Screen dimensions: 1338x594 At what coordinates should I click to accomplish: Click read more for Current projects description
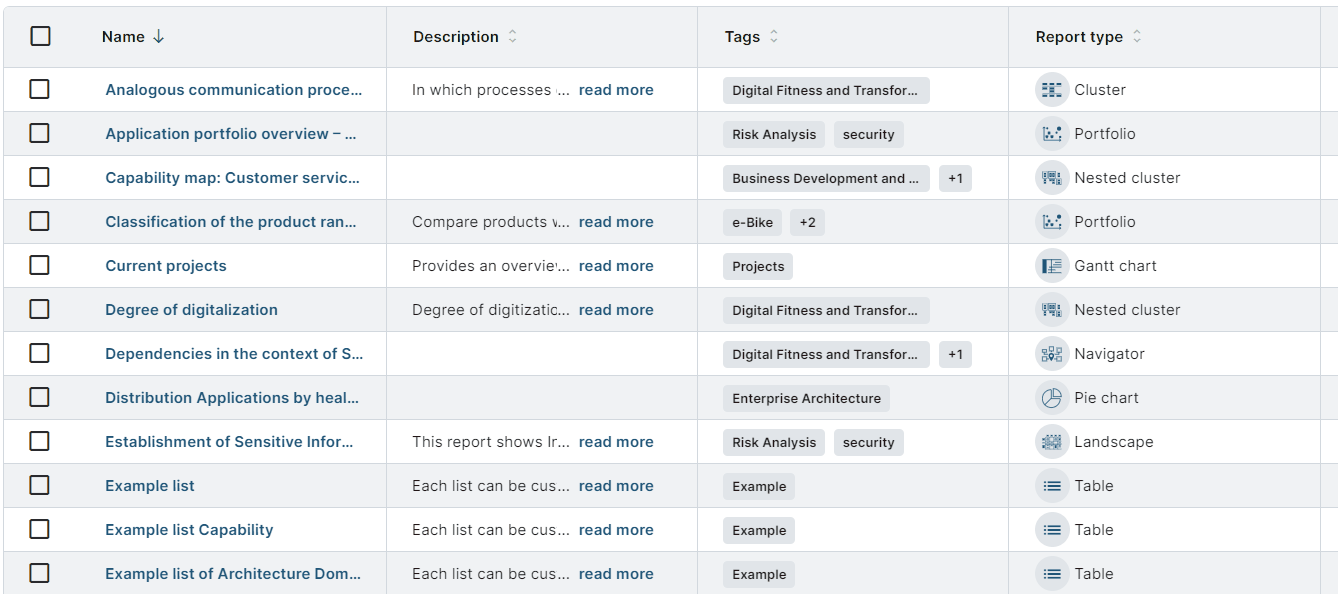616,266
